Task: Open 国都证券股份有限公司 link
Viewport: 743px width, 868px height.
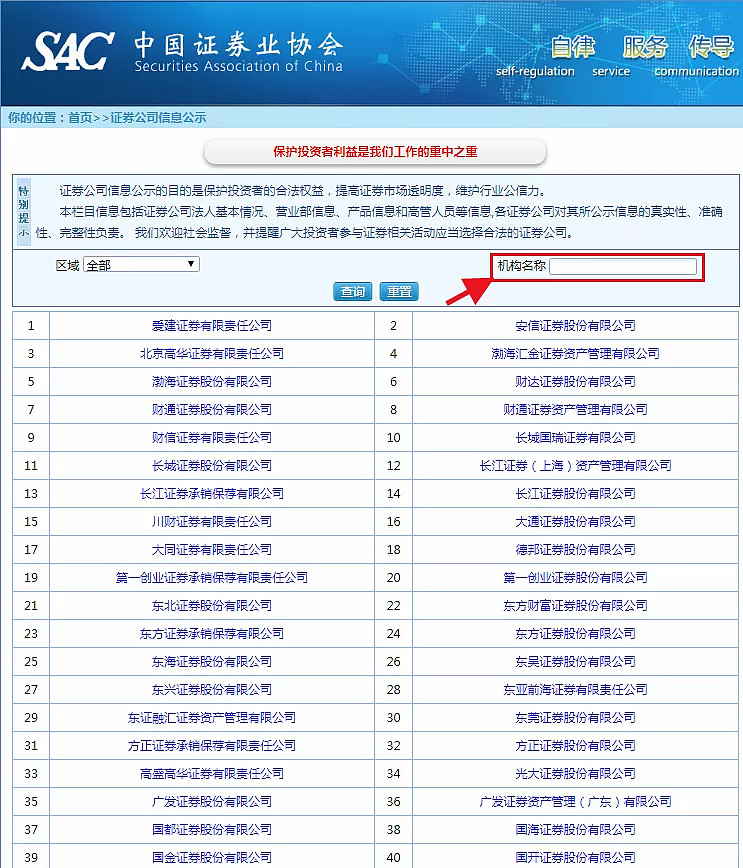Action: (212, 830)
